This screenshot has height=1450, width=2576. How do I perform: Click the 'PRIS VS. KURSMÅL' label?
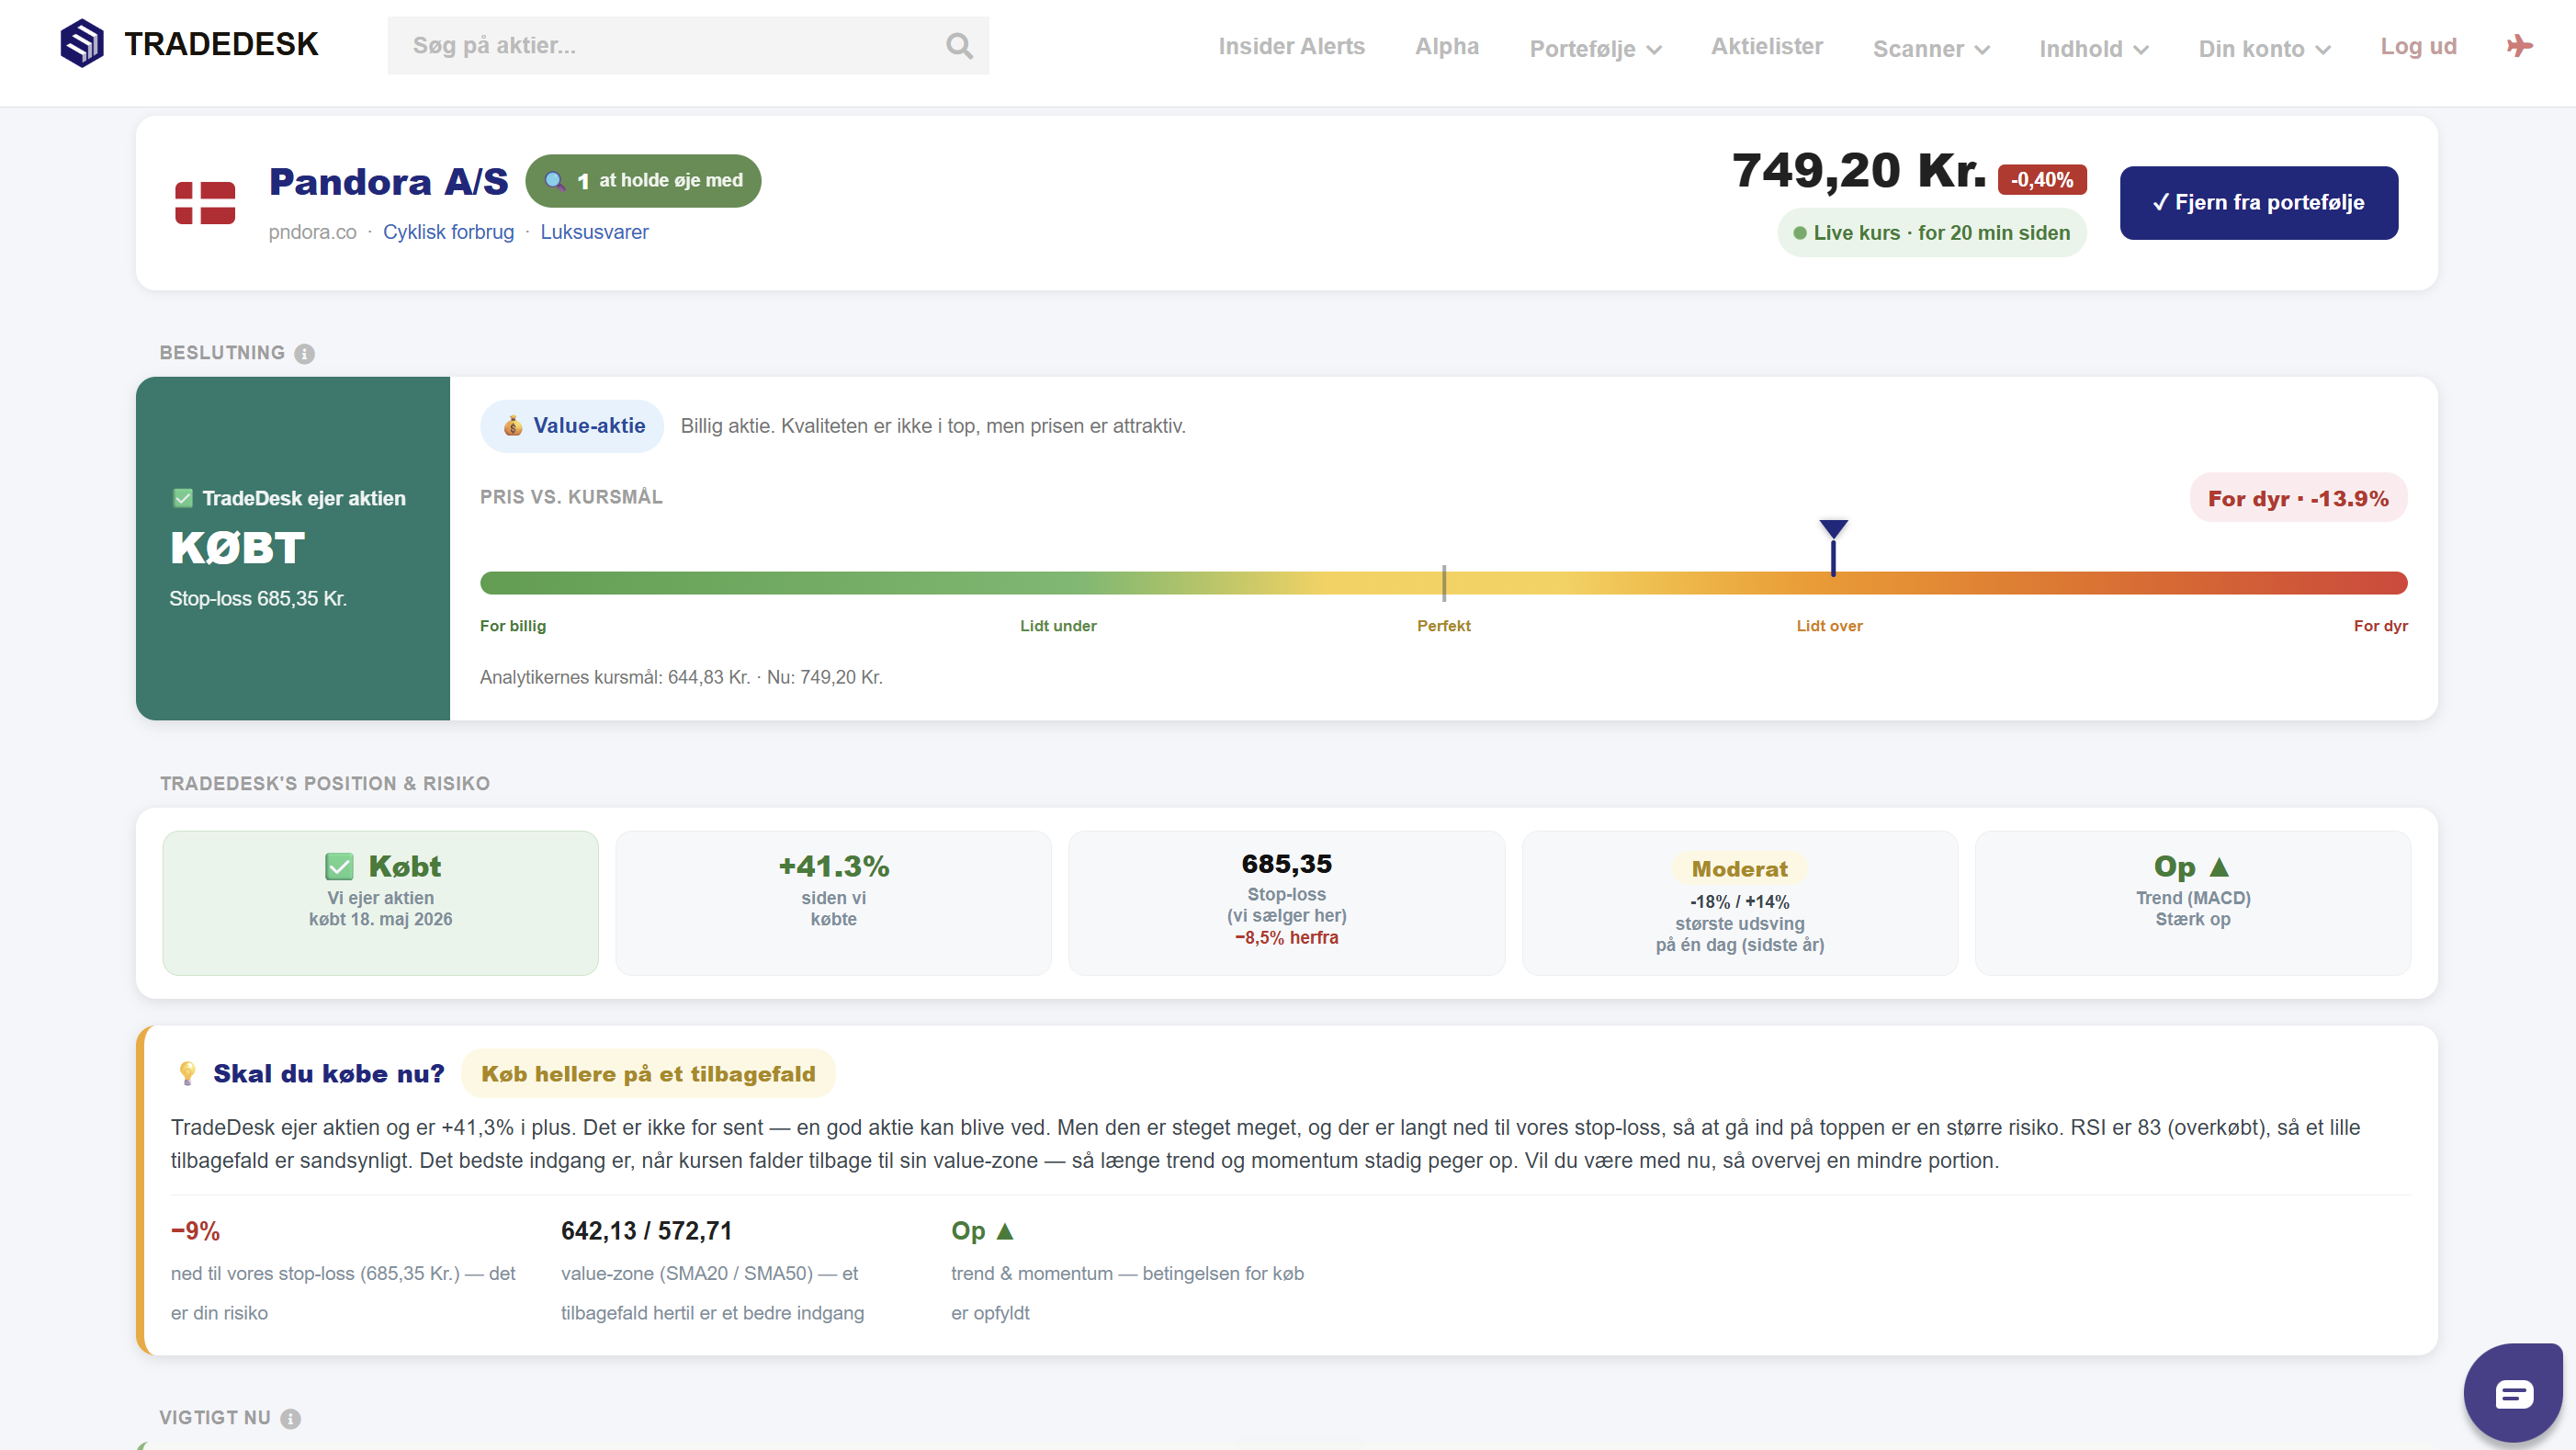tap(571, 497)
